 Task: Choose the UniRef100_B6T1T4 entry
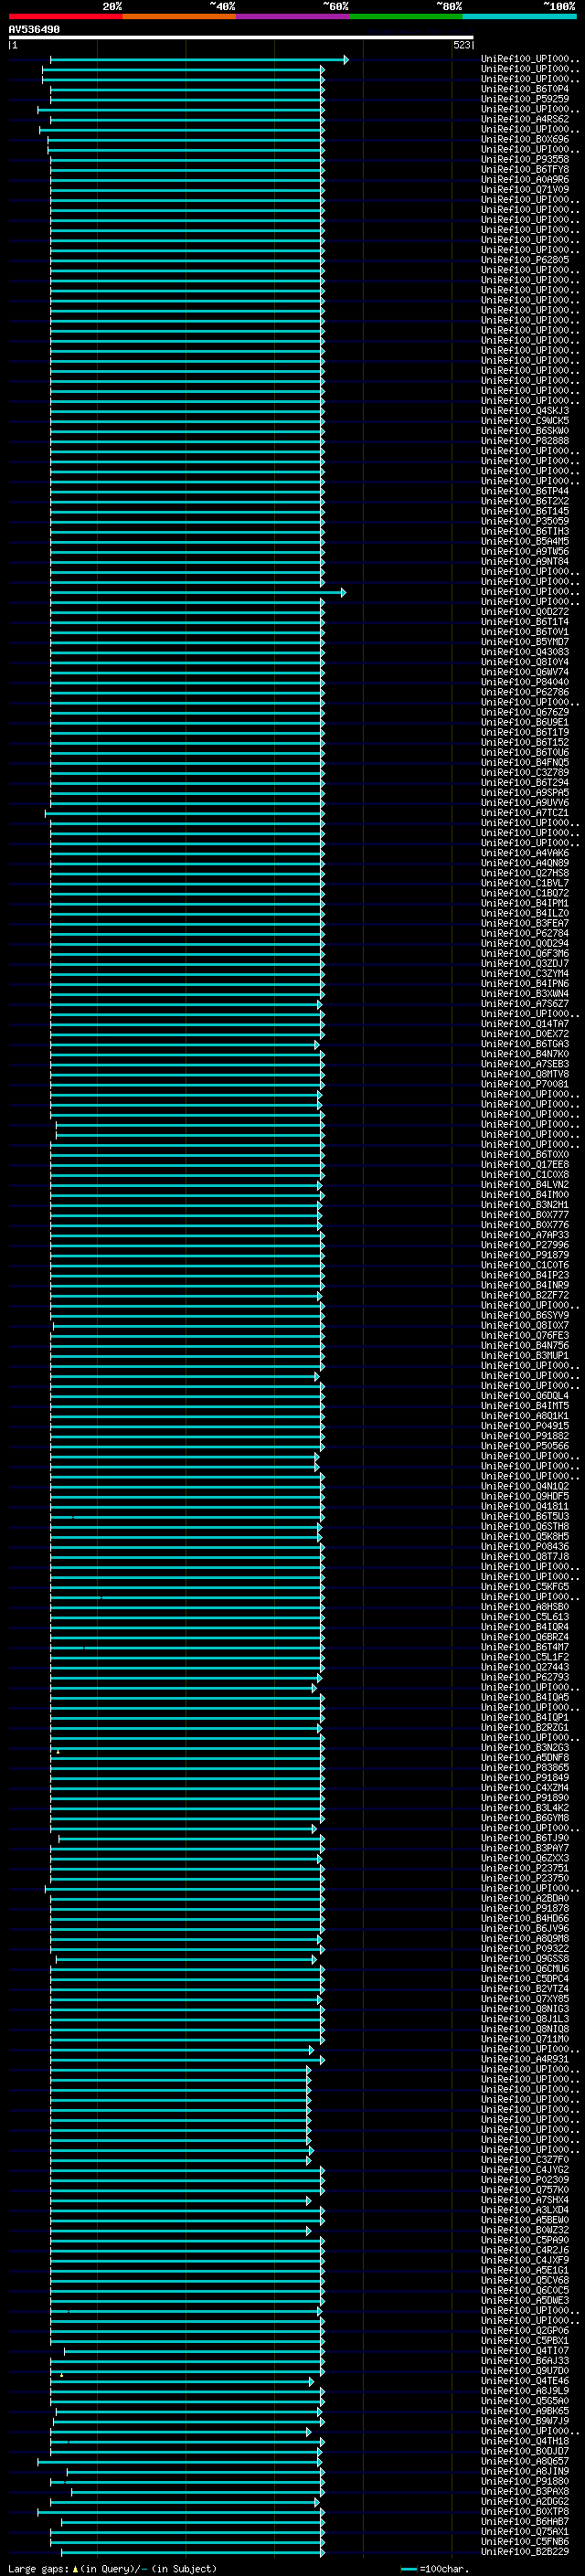(x=525, y=622)
